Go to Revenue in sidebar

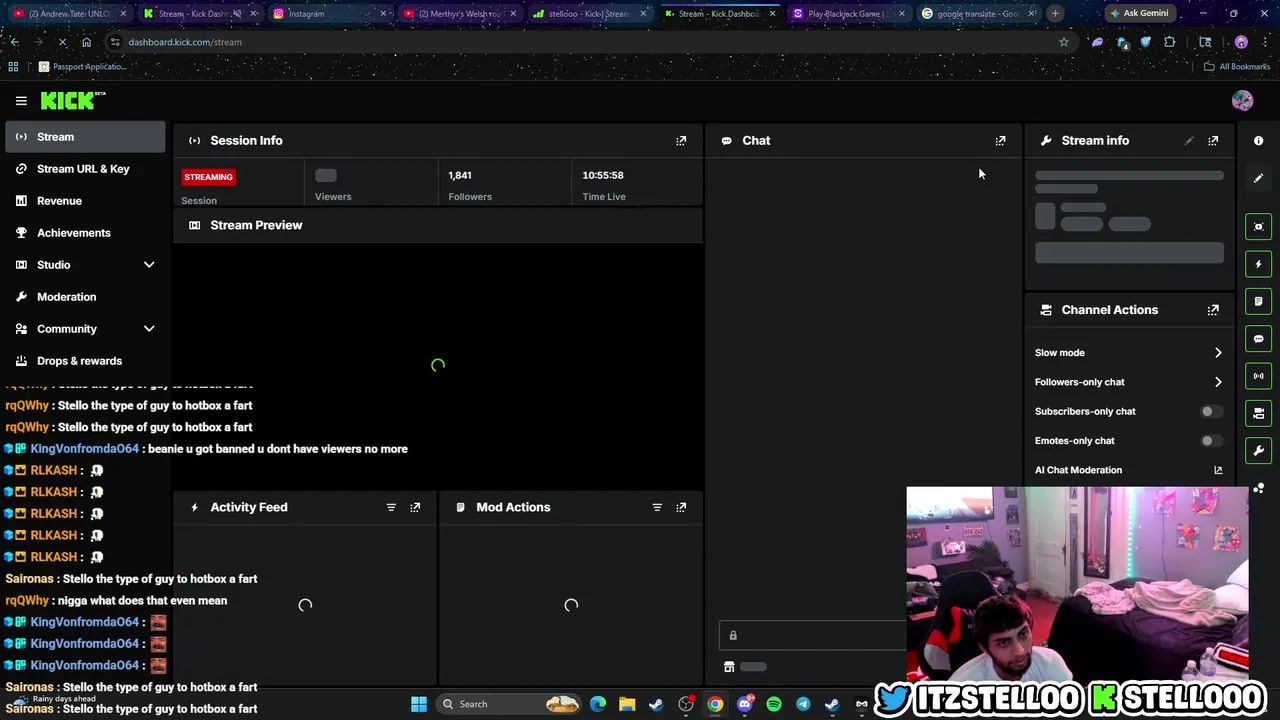click(85, 201)
